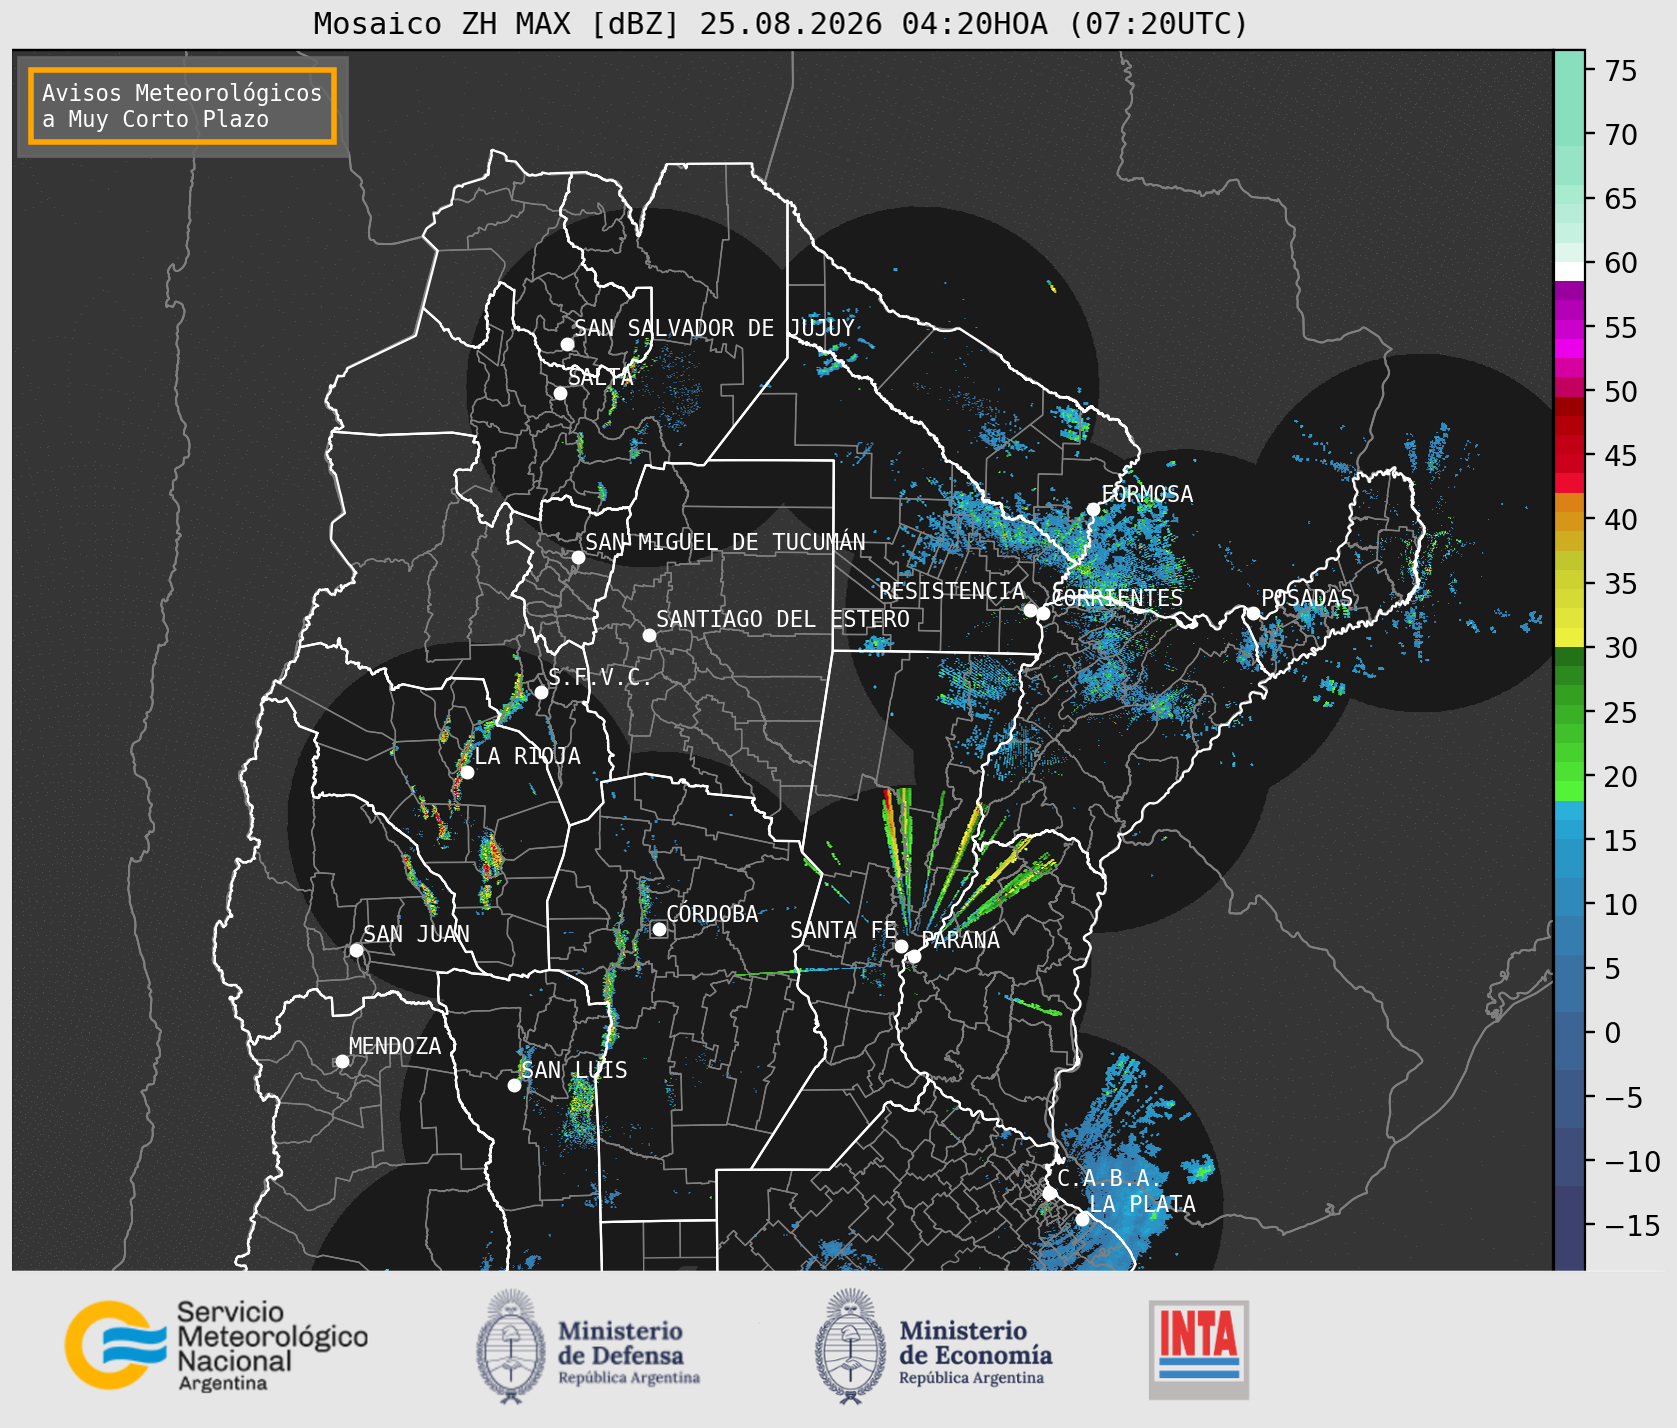Click the MENDOZA label text
This screenshot has height=1428, width=1677.
(x=395, y=1046)
